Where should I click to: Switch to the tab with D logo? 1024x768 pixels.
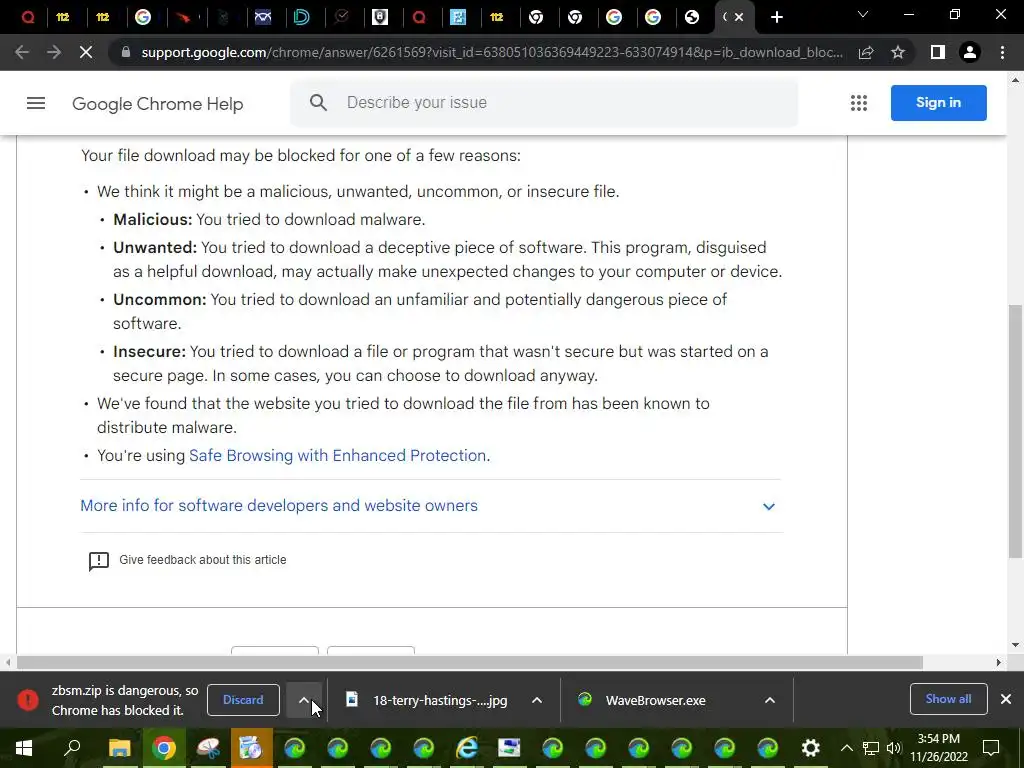[301, 17]
